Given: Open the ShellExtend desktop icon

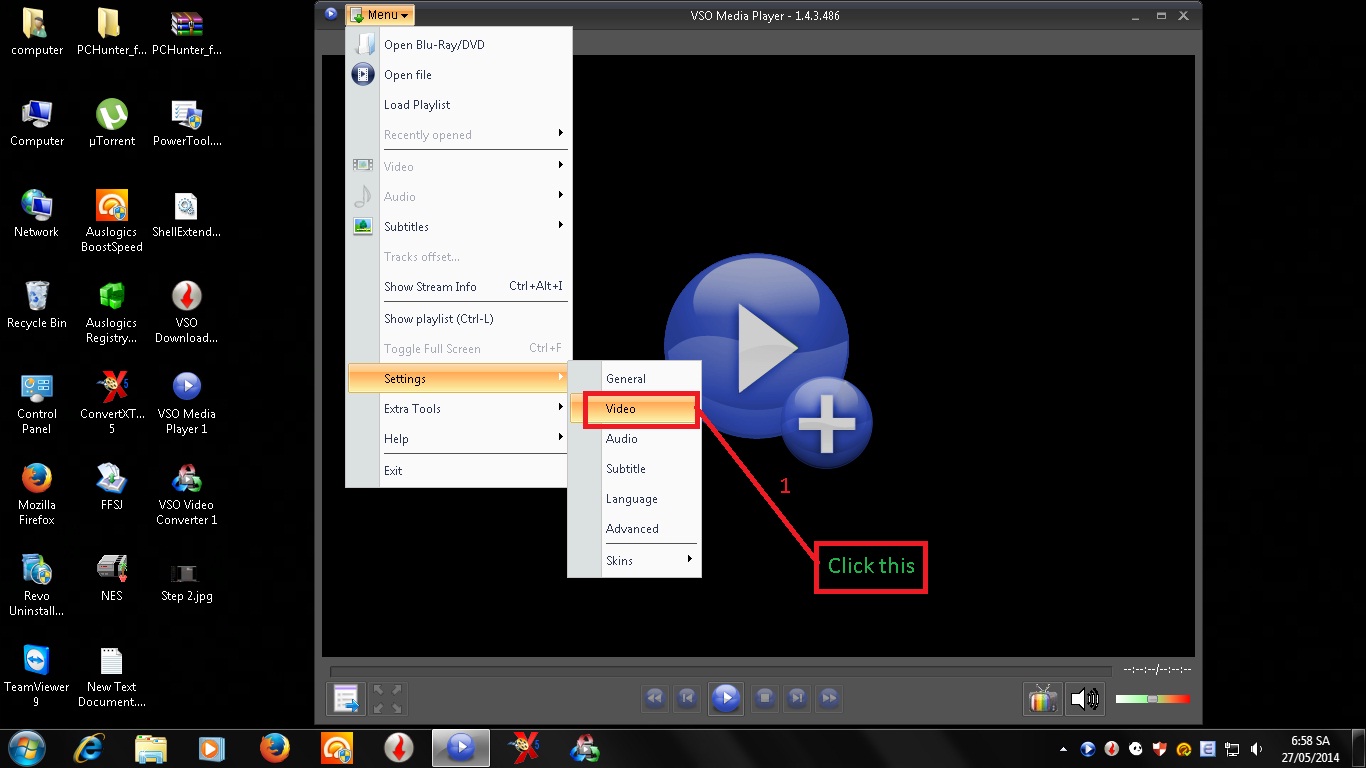Looking at the screenshot, I should click(x=186, y=214).
